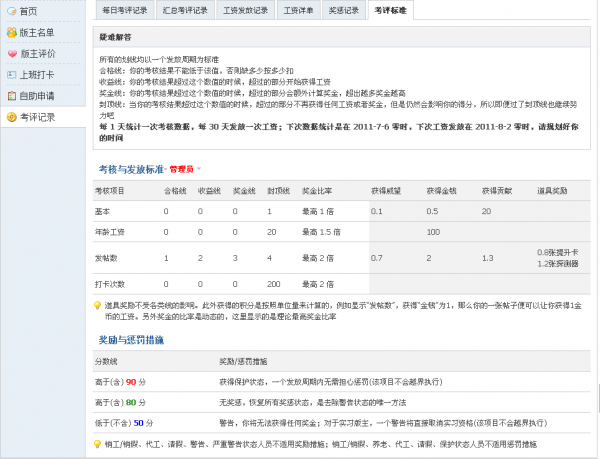600x460 pixels.
Task: Open the 每日考评记录 tab
Action: (x=130, y=11)
